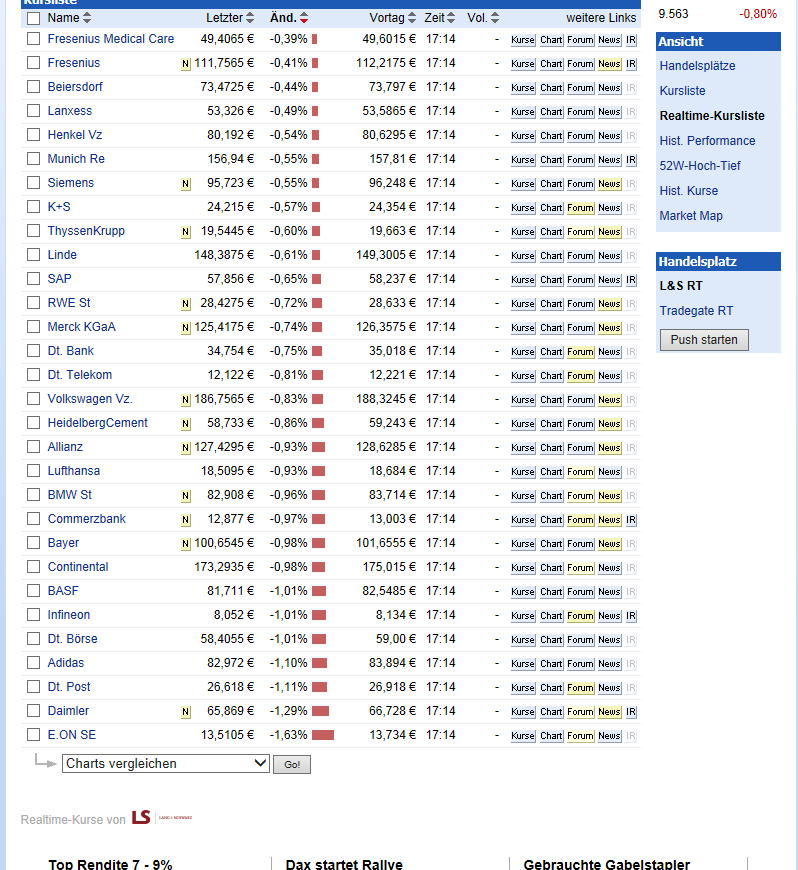Open the Kurse icon for E.ON SE
This screenshot has width=798, height=870.
click(x=523, y=736)
